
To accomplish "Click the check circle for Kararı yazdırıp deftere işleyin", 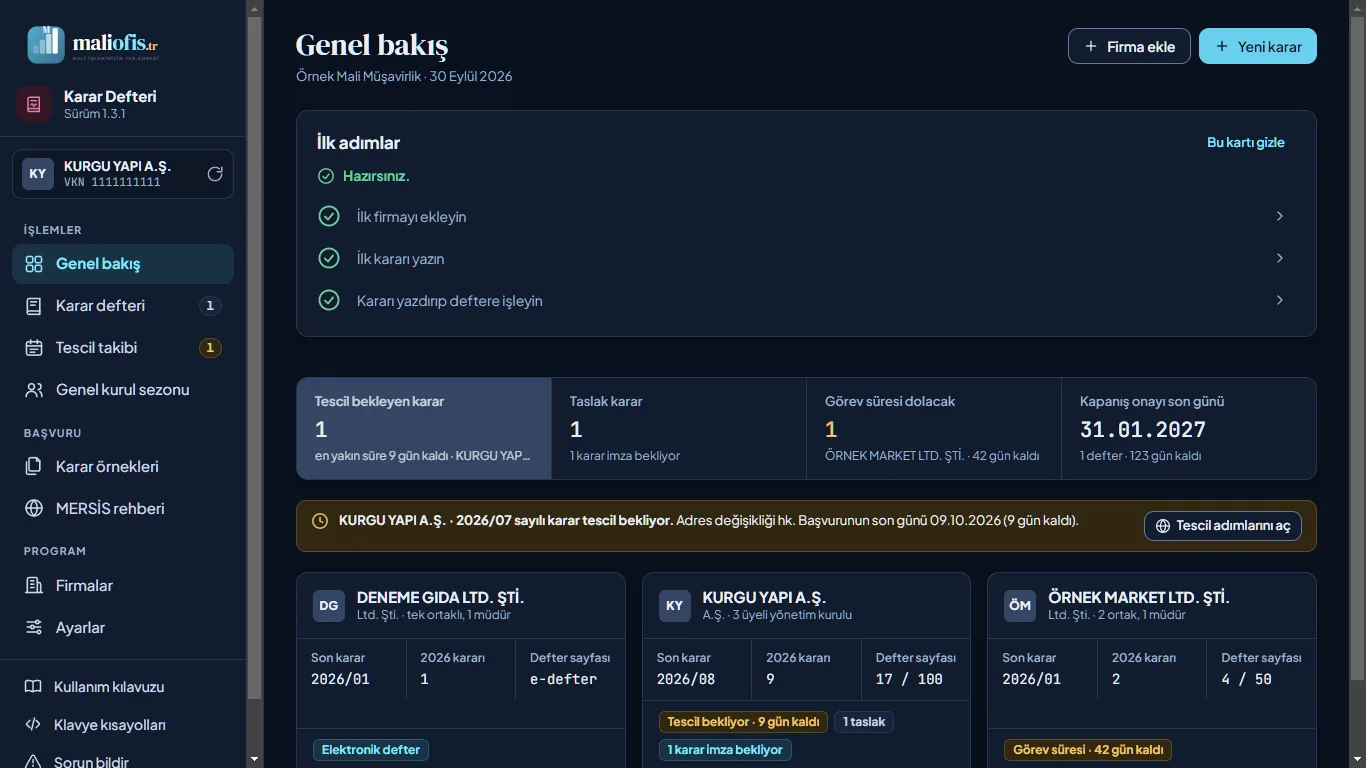I will pos(328,300).
